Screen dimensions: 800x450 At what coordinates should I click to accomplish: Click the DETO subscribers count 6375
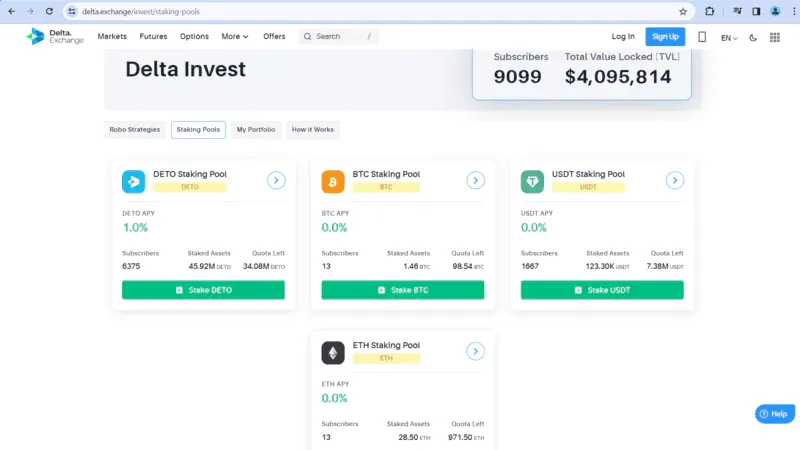(131, 266)
